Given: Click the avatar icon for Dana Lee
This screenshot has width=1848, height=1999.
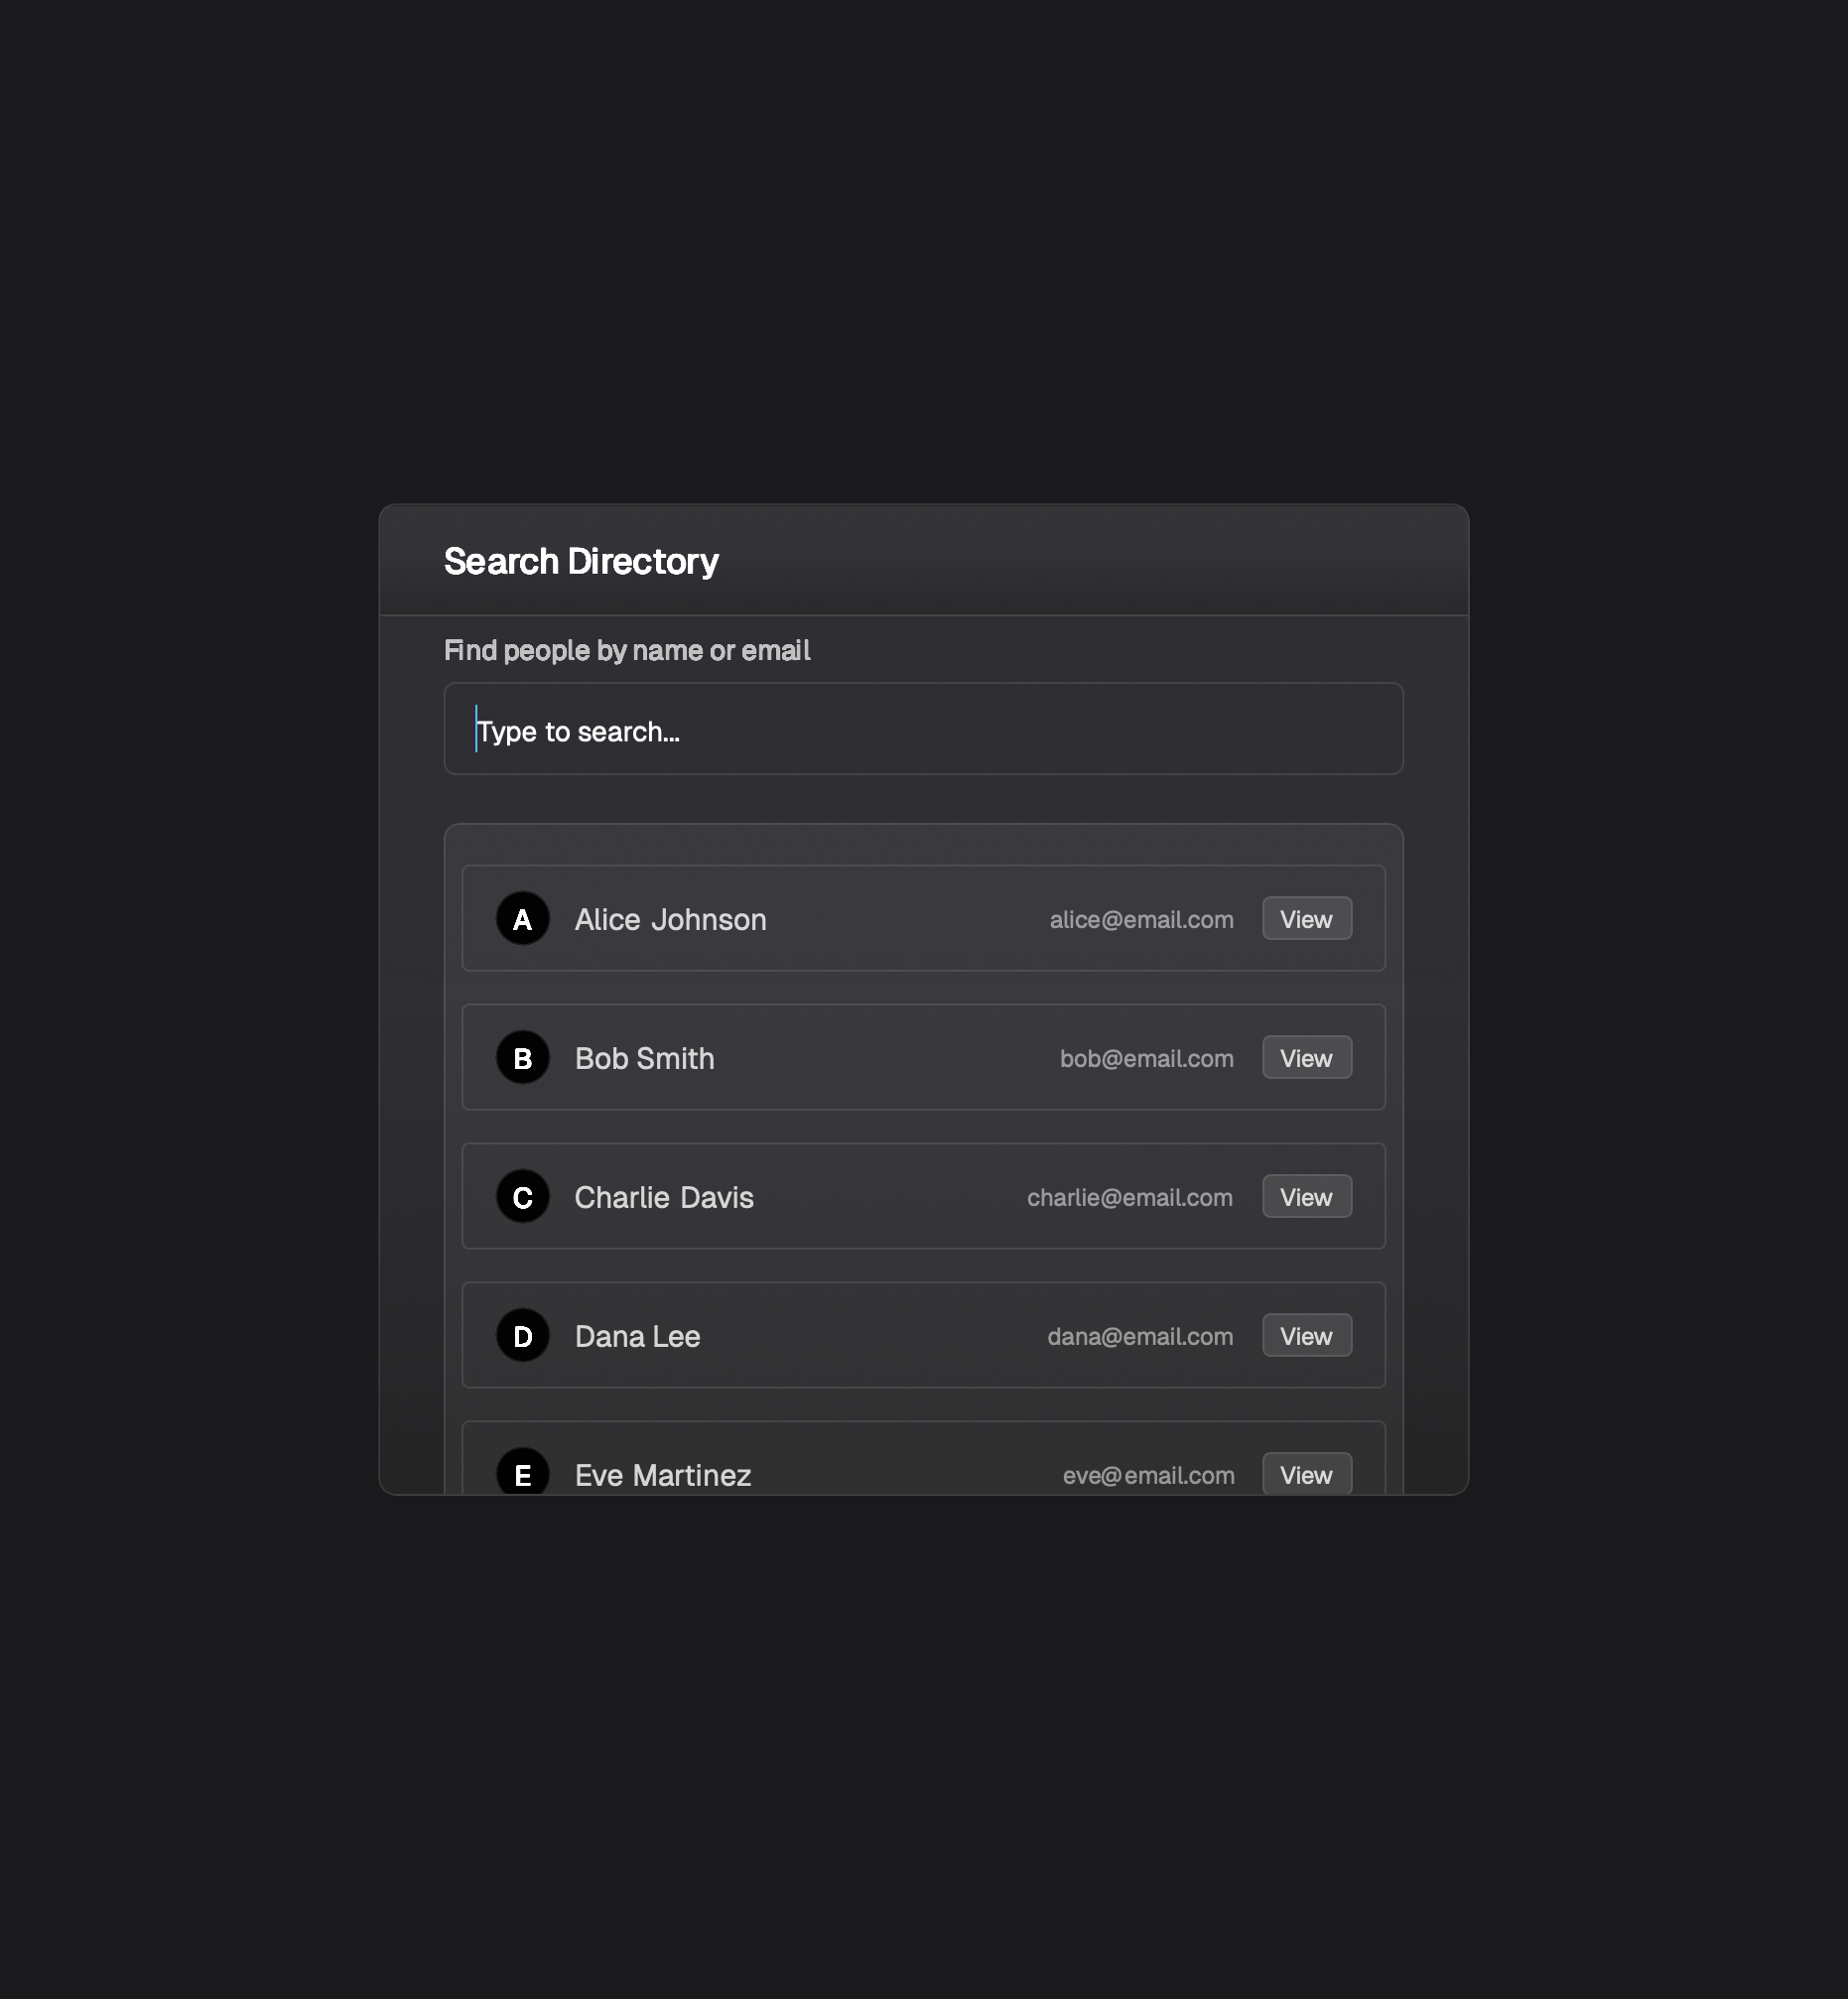Looking at the screenshot, I should click(521, 1335).
